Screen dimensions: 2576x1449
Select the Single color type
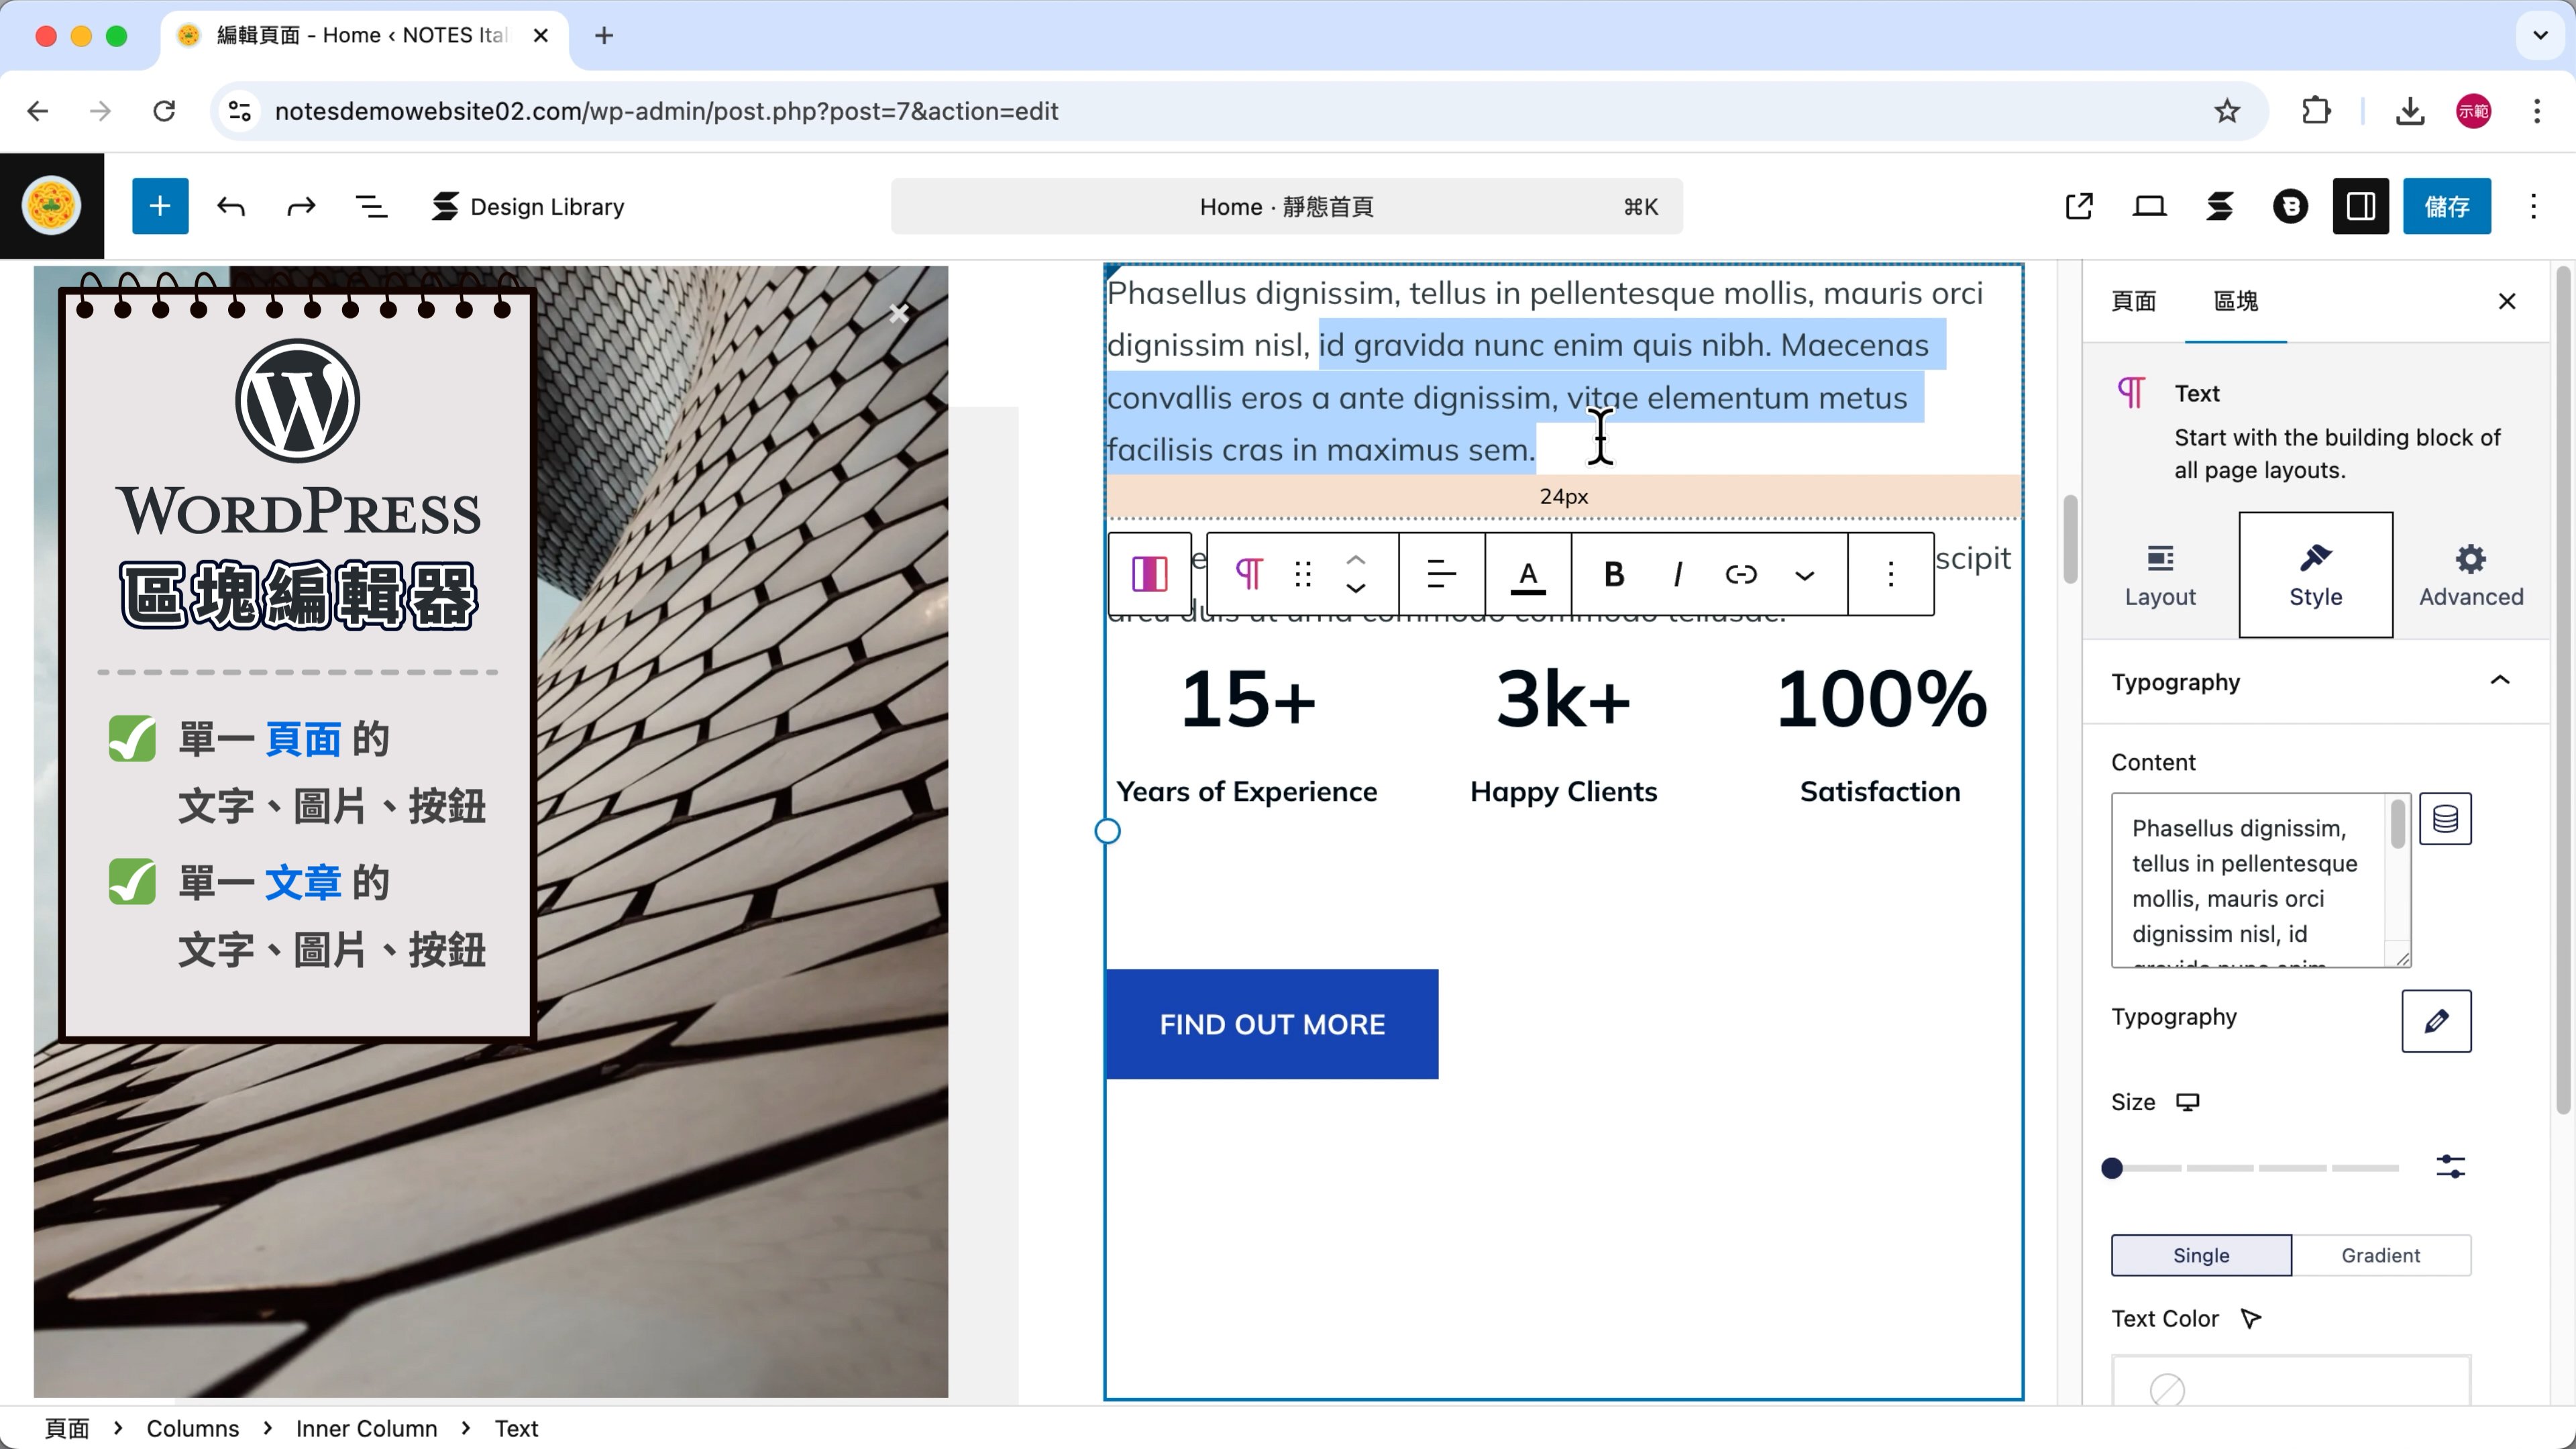pos(2201,1255)
